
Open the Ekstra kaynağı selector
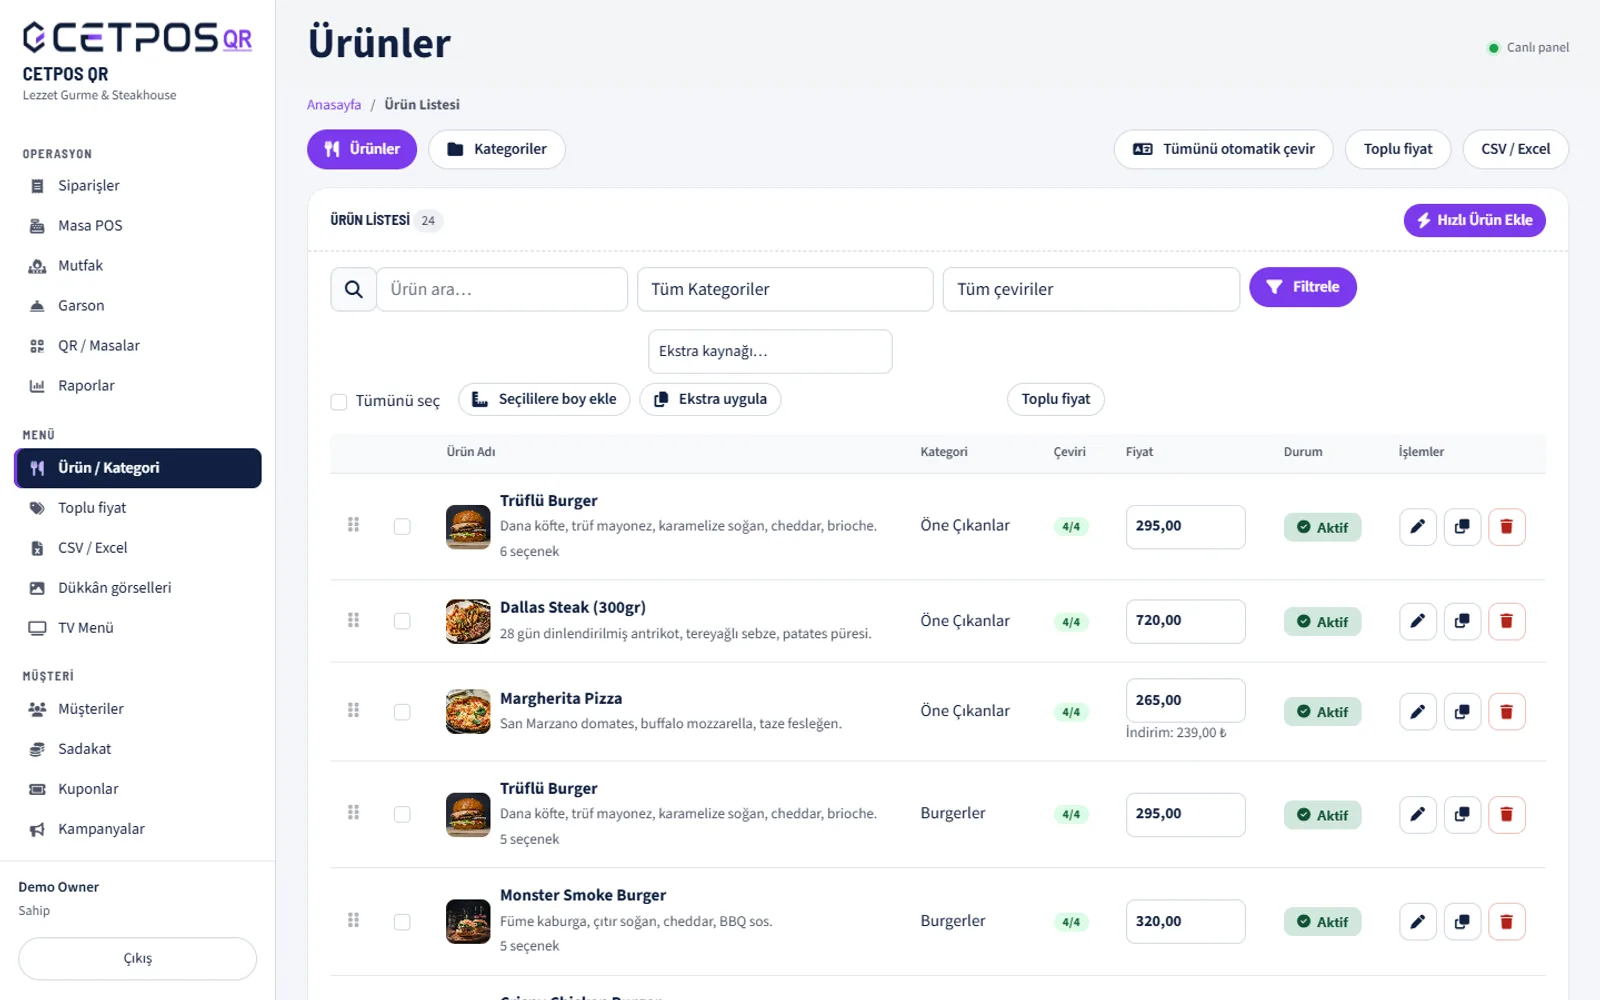[770, 351]
